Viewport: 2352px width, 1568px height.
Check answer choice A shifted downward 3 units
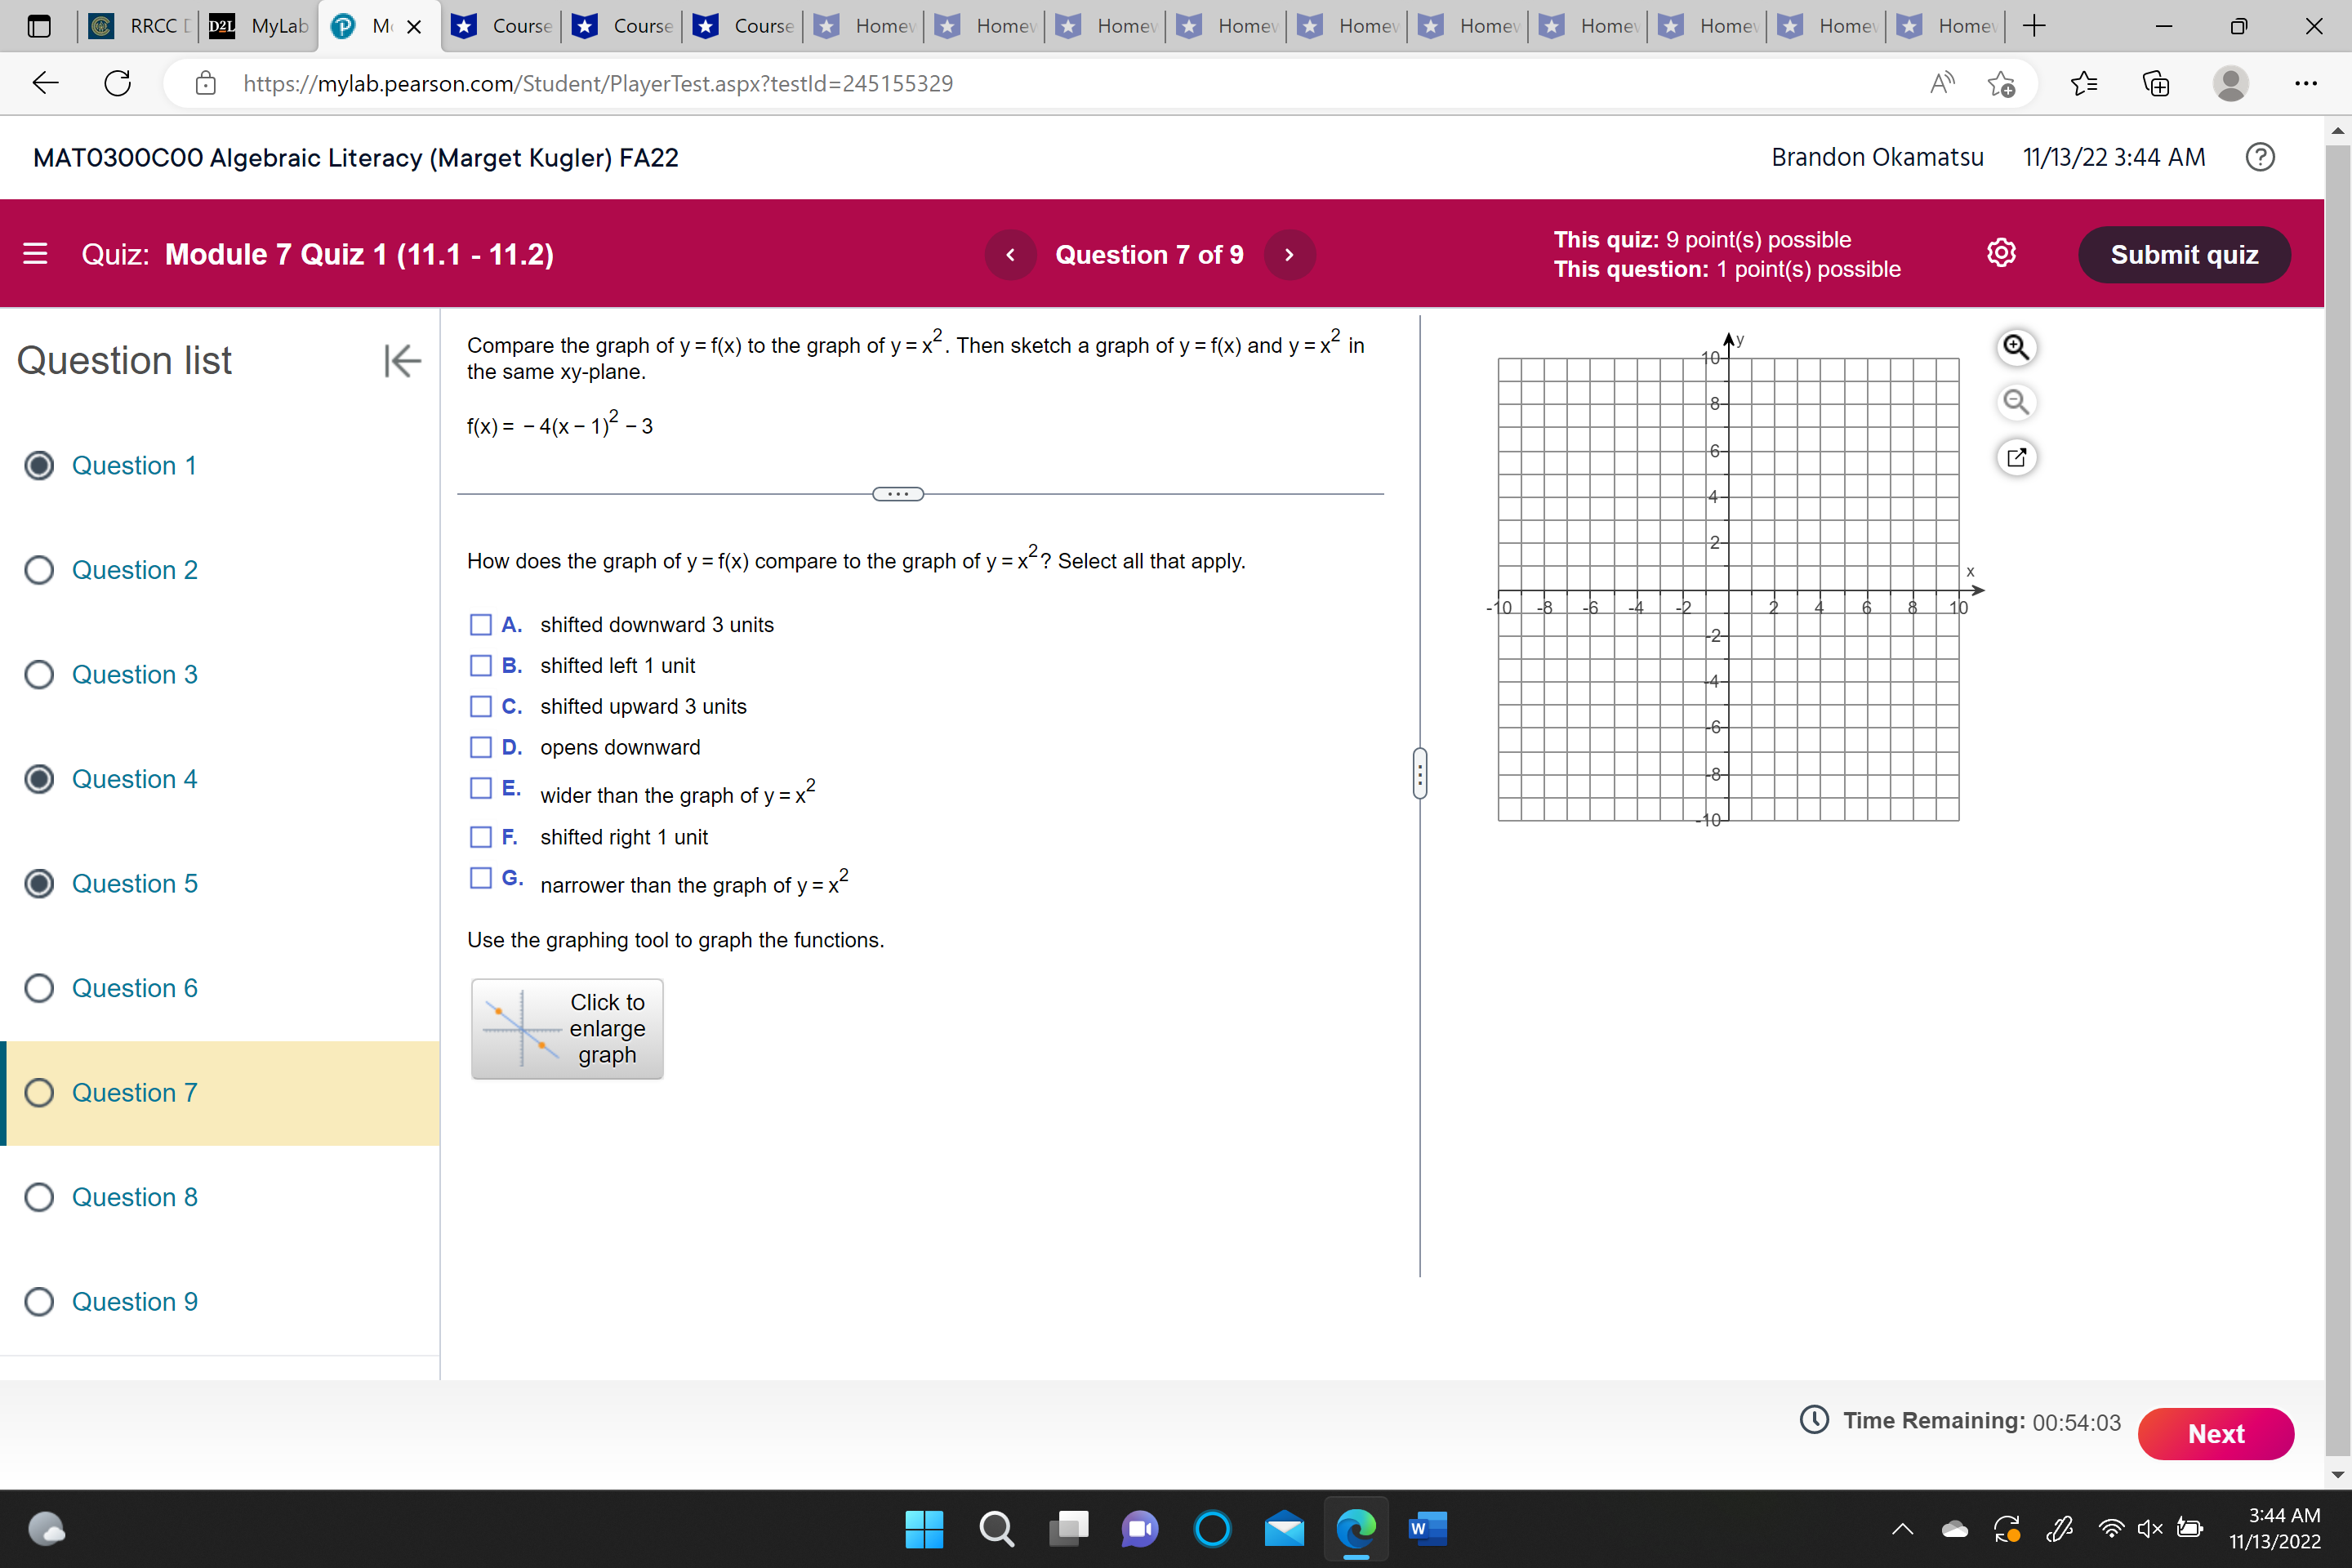481,624
